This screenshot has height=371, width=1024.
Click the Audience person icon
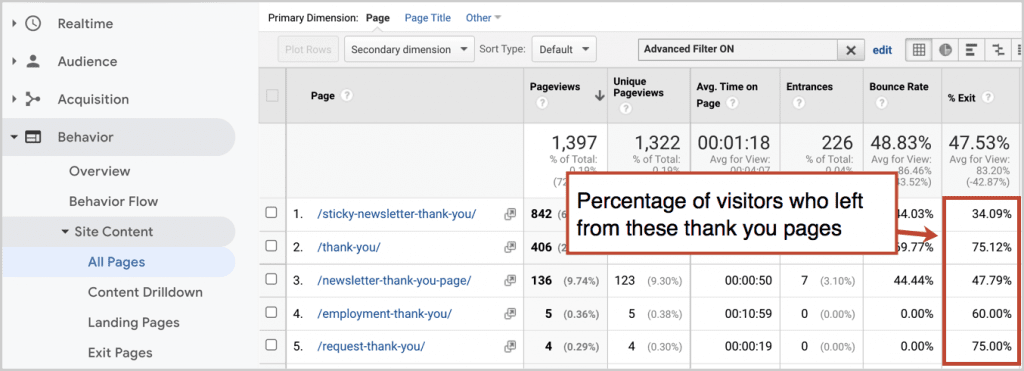point(33,61)
